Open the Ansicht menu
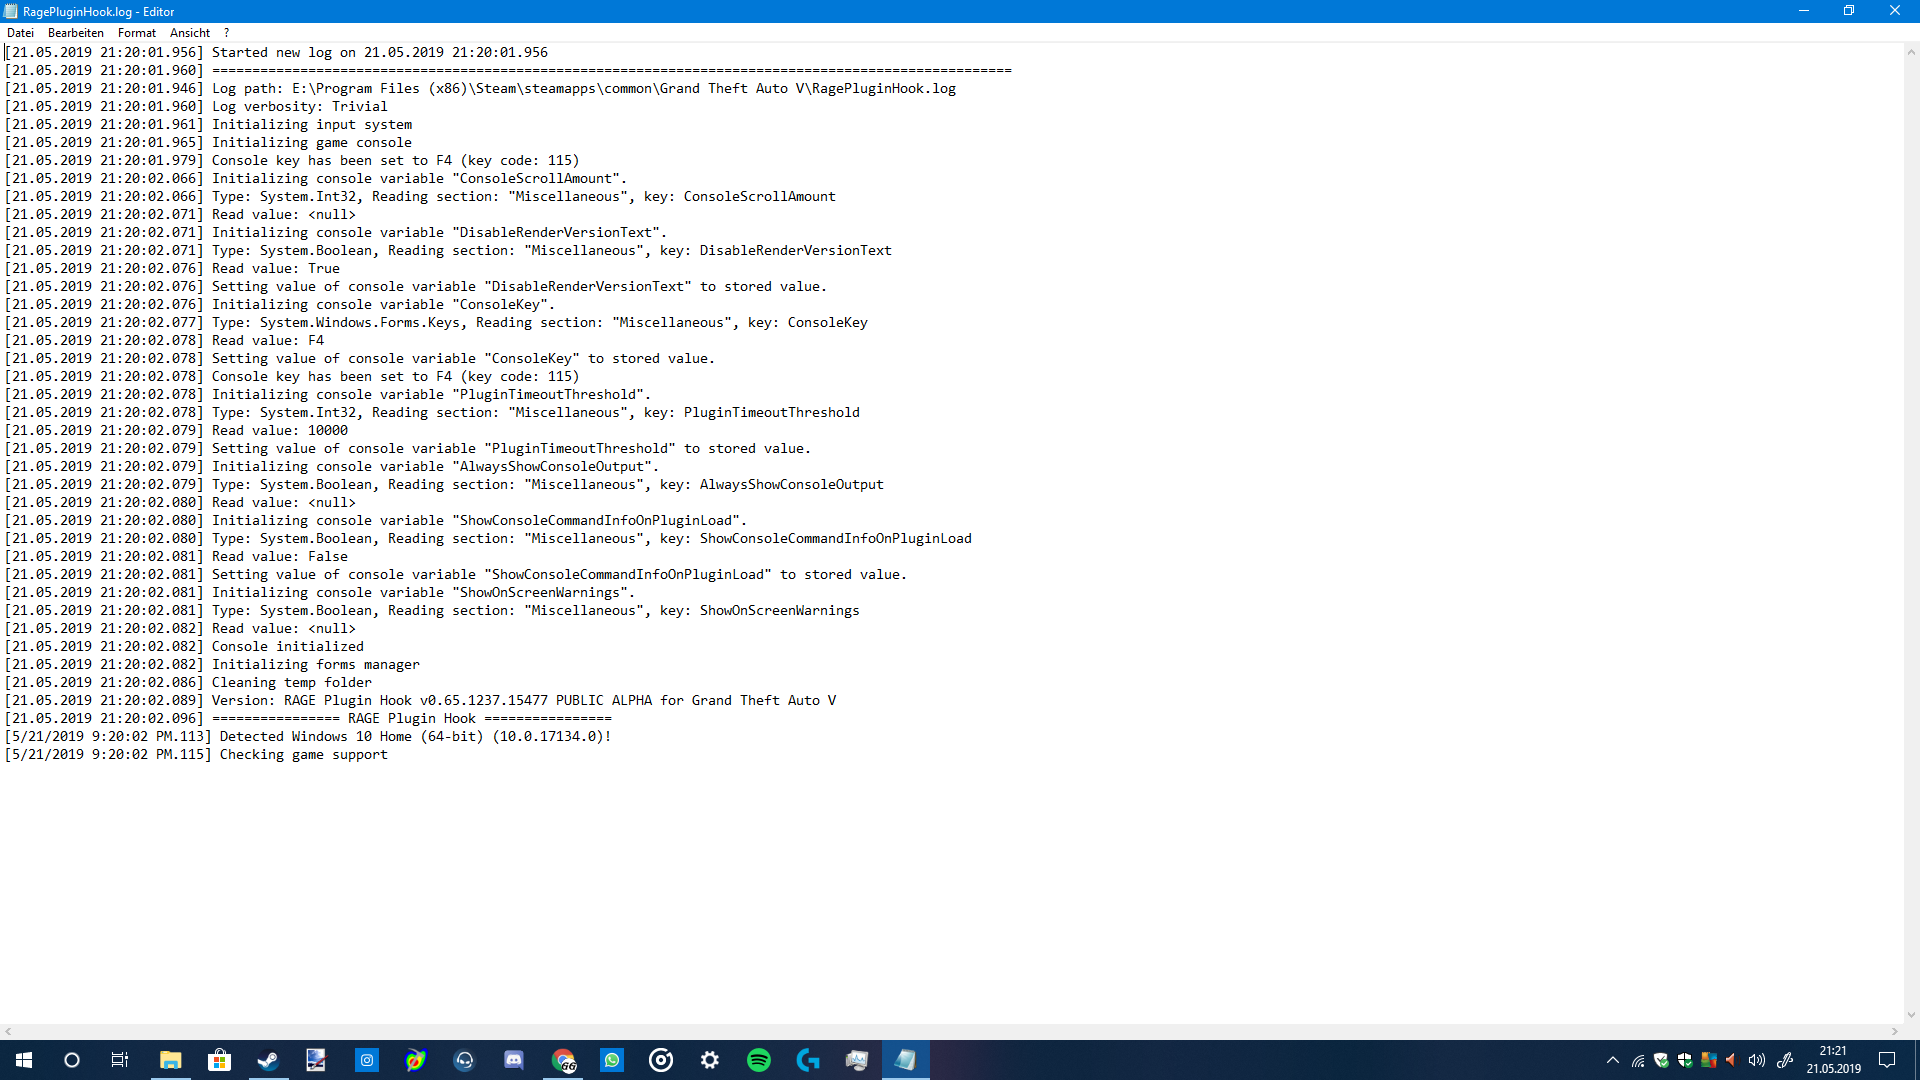The image size is (1920, 1080). tap(190, 33)
